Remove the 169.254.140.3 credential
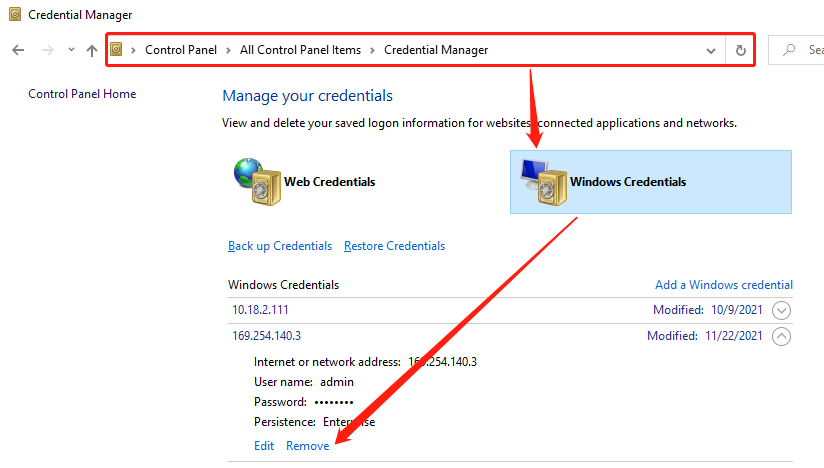This screenshot has height=468, width=824. pos(307,446)
